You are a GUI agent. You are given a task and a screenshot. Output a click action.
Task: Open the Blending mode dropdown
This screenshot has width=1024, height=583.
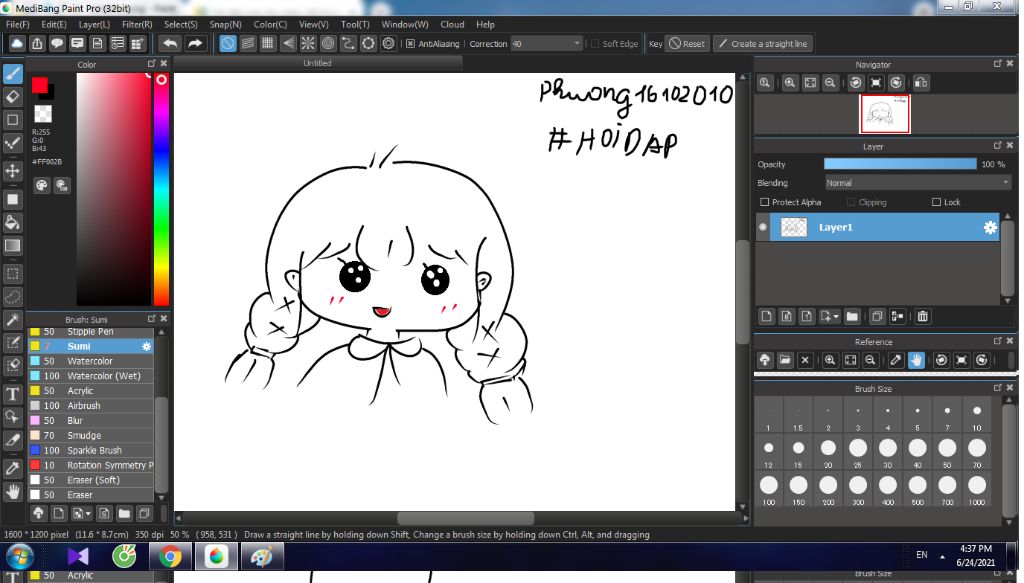pos(918,183)
